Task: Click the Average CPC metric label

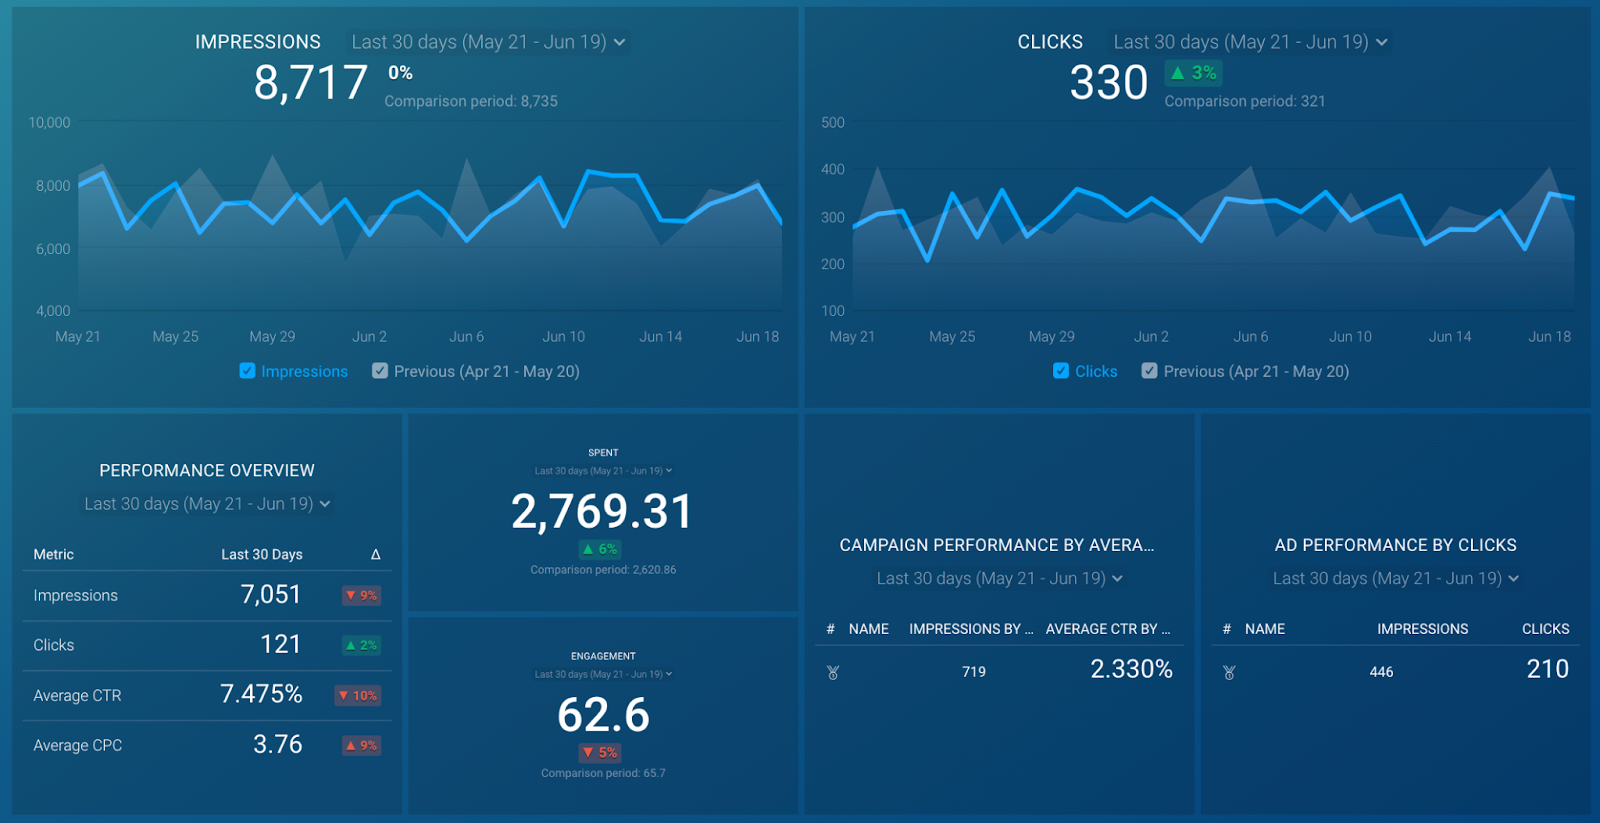Action: [78, 746]
